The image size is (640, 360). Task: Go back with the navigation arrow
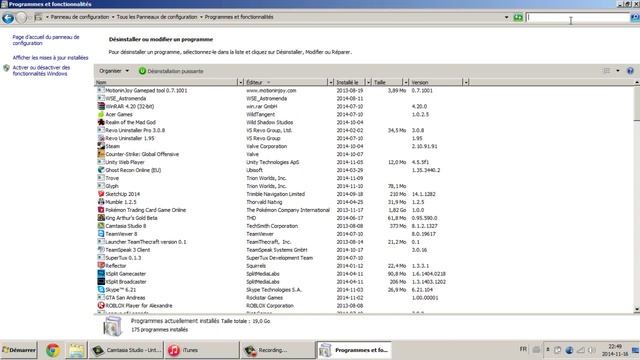tap(8, 18)
